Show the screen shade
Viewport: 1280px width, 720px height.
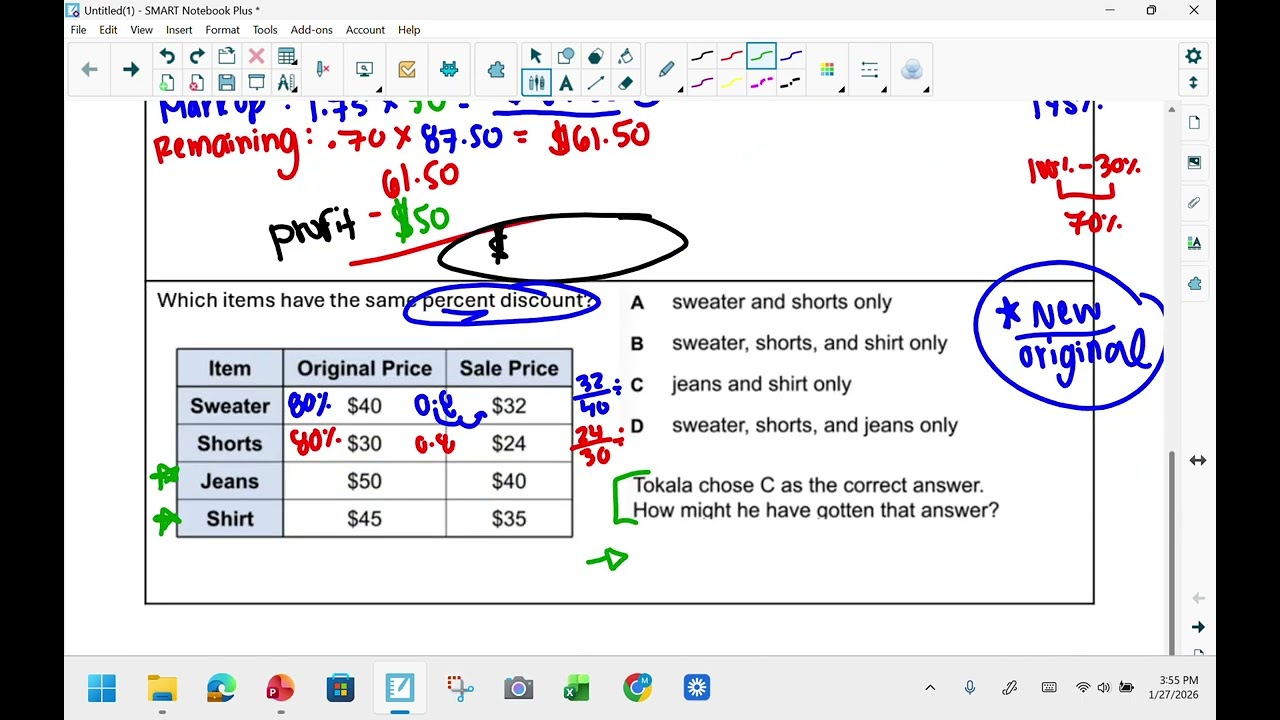[256, 83]
